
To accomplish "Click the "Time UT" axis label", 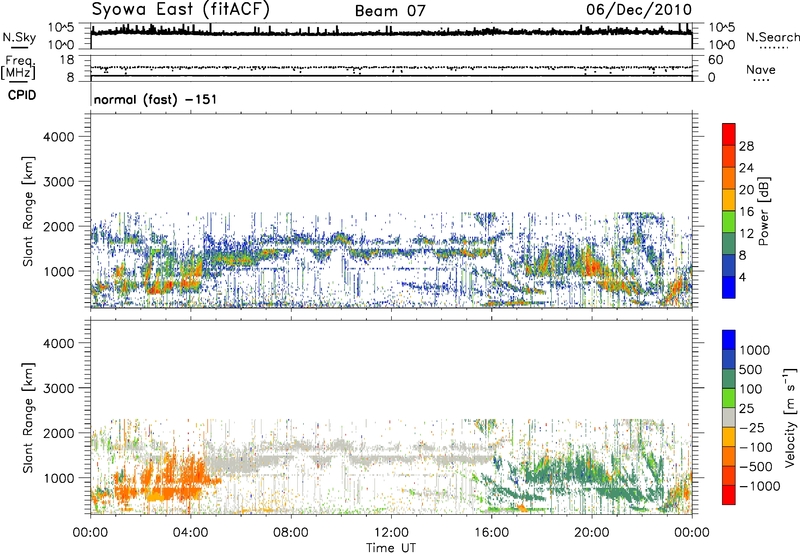I will click(x=391, y=548).
